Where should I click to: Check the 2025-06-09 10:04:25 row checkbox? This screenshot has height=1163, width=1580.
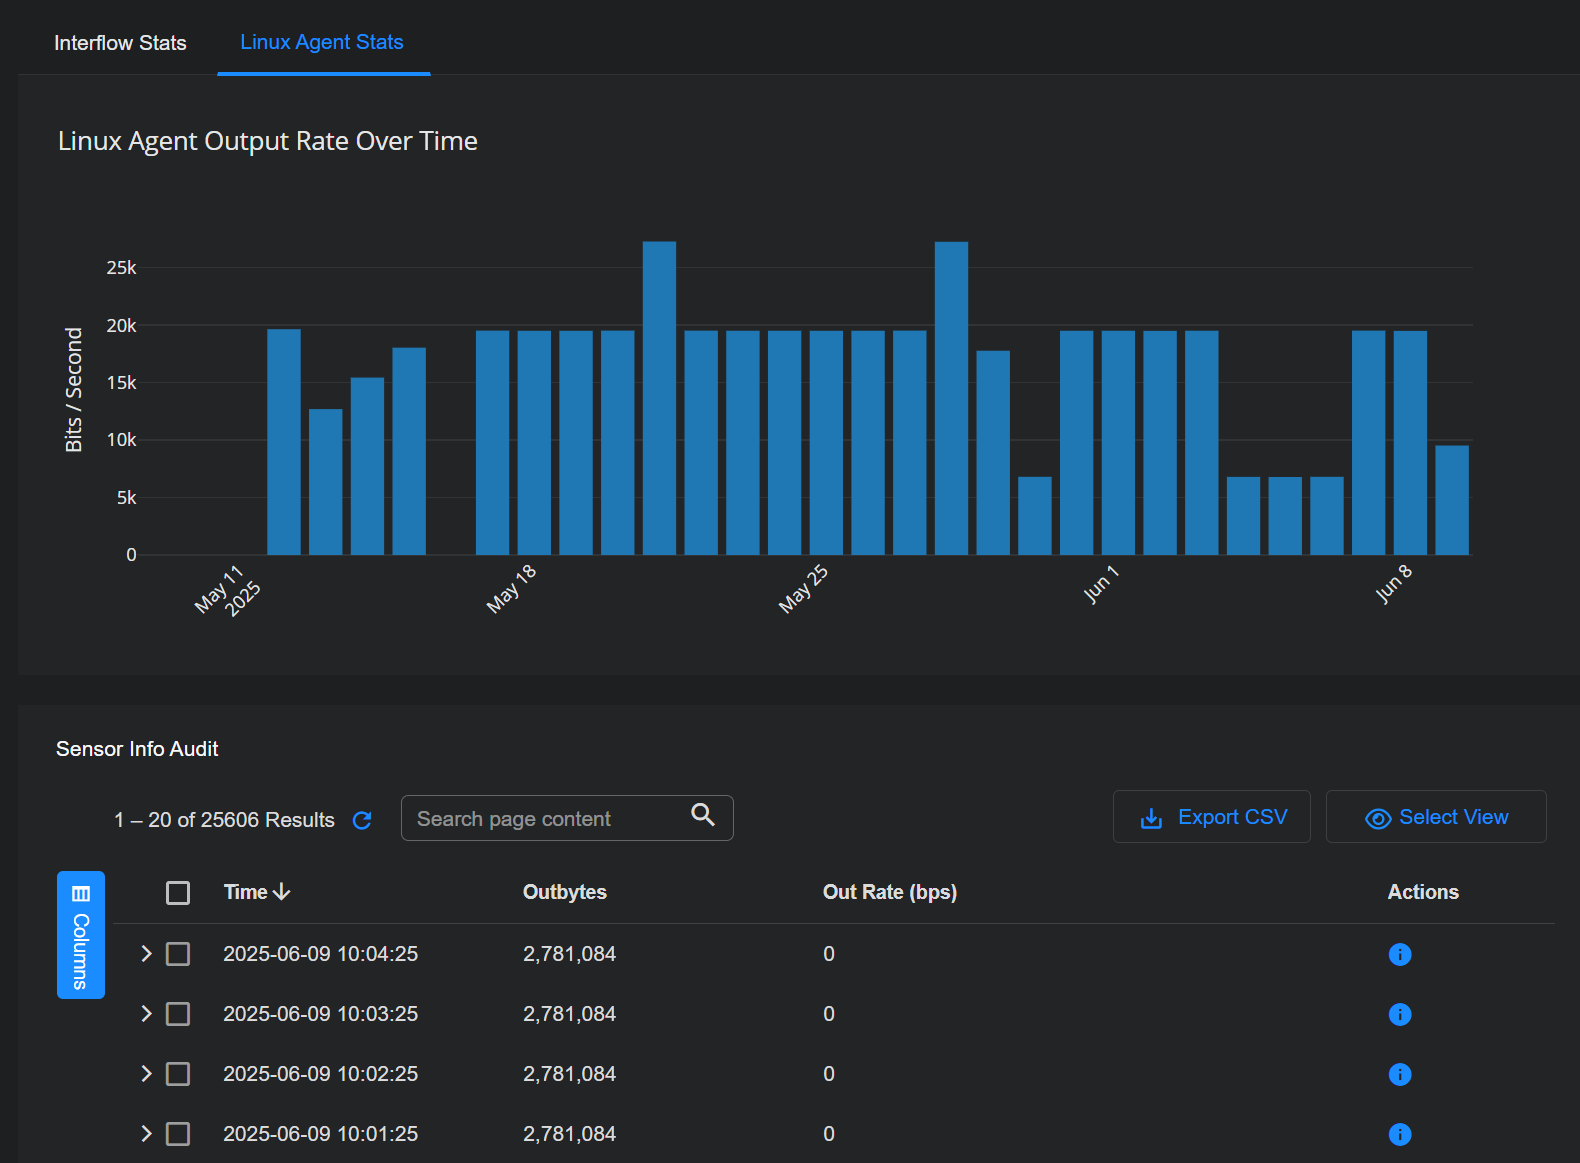tap(178, 954)
